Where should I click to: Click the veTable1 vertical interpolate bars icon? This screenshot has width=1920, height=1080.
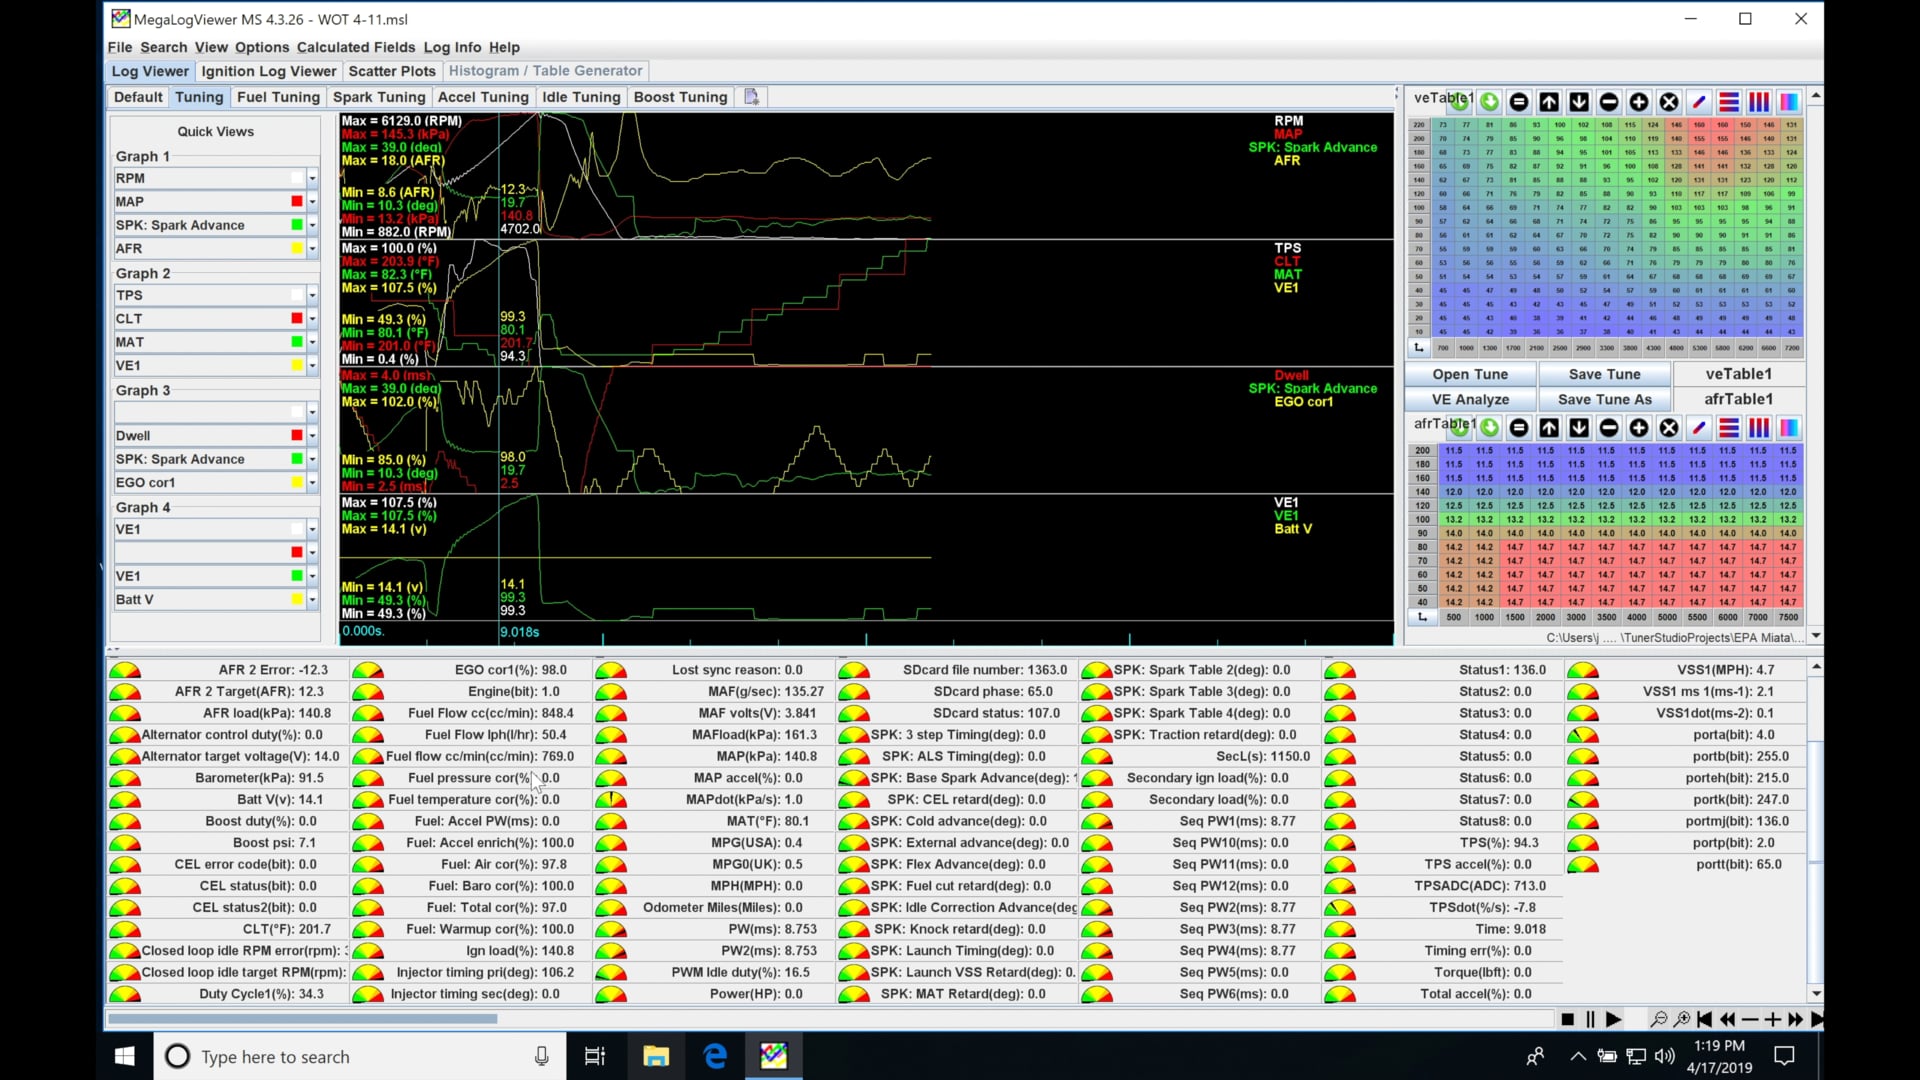(1759, 102)
